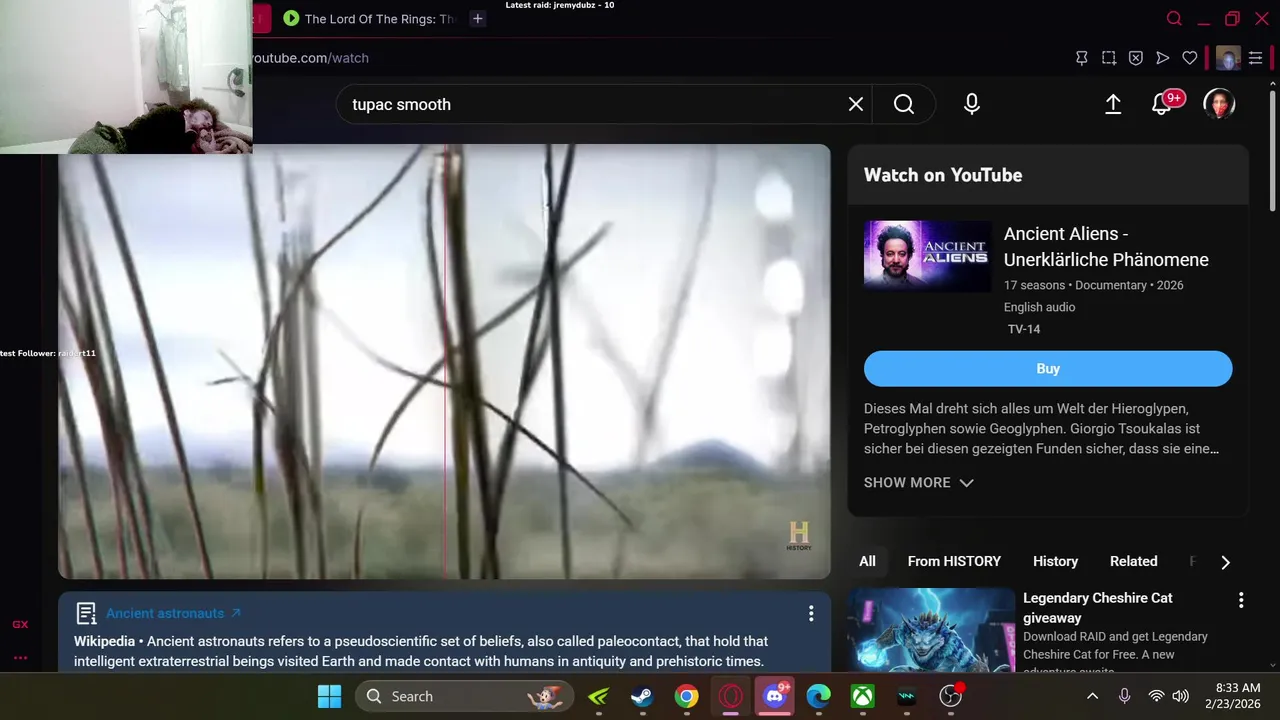Start voice search with microphone icon
Screen dimensions: 1280x720
pyautogui.click(x=972, y=104)
